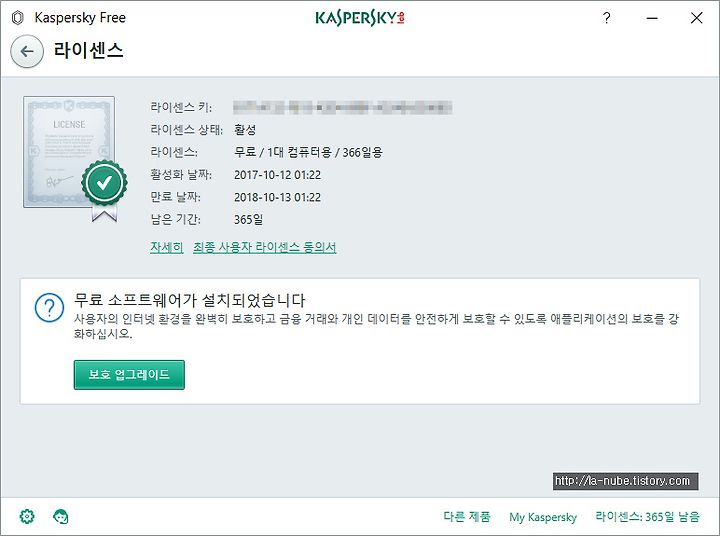Click the license certificate image
Viewport: 720px width, 536px height.
75,158
